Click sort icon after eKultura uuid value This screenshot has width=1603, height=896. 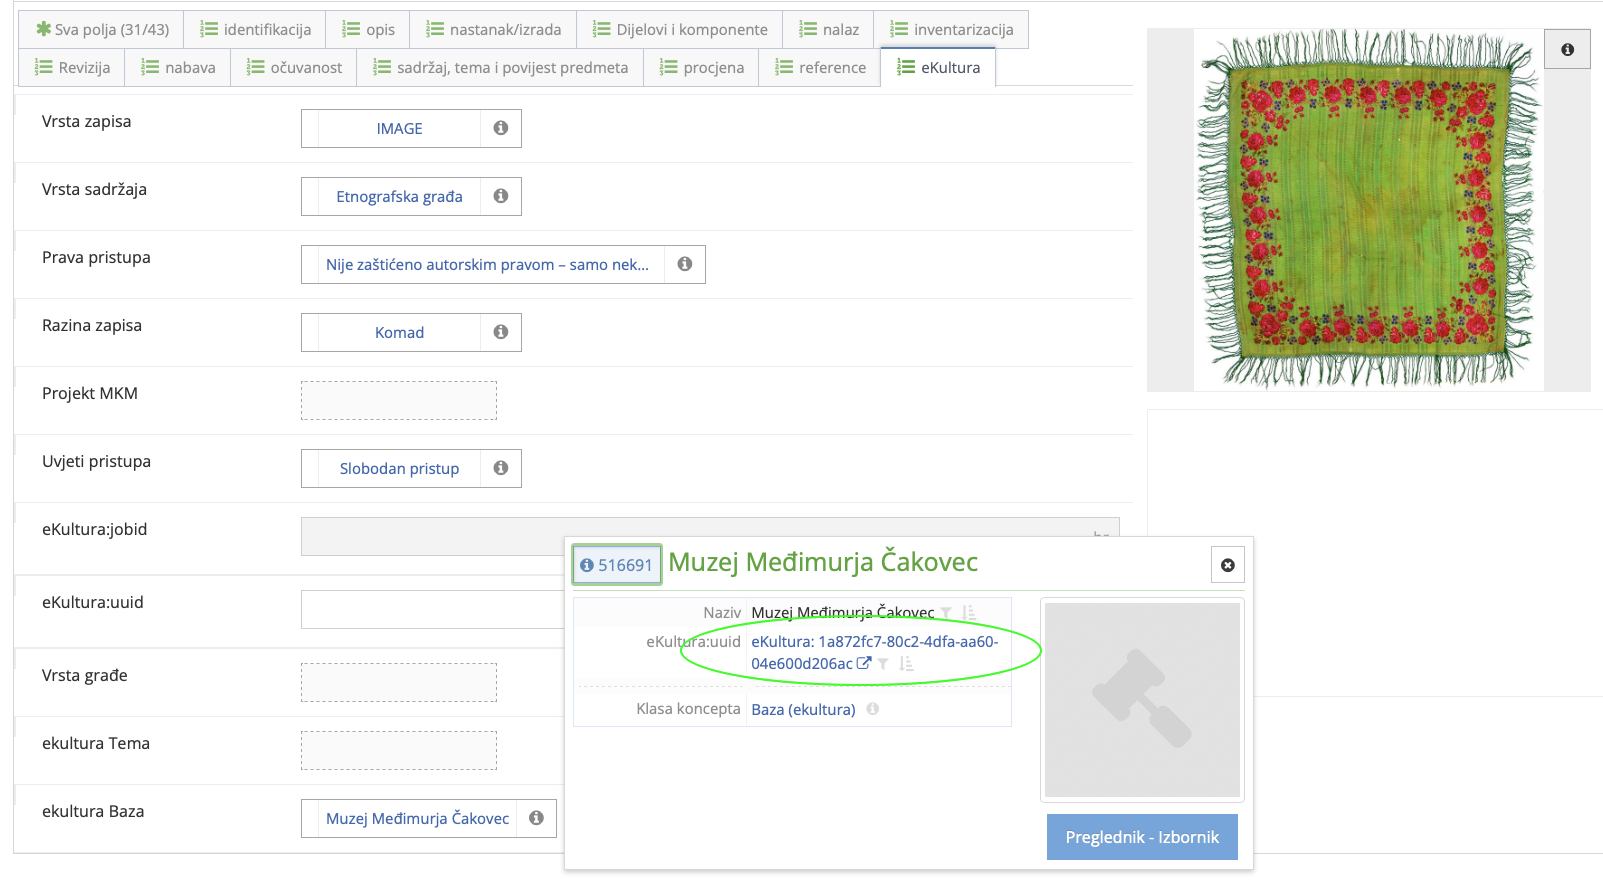[x=906, y=663]
